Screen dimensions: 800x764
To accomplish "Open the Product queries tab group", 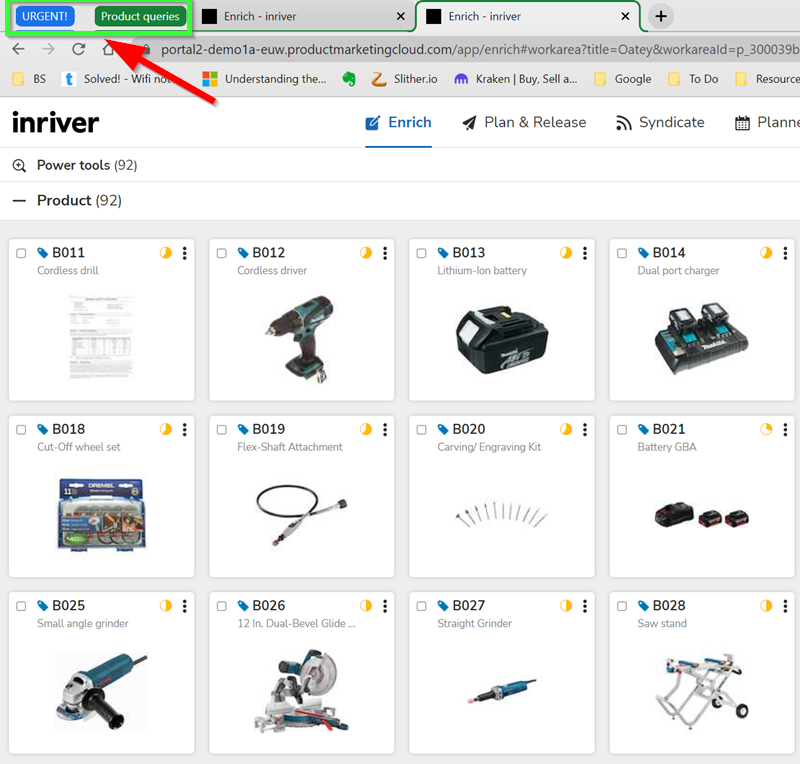I will [x=140, y=16].
